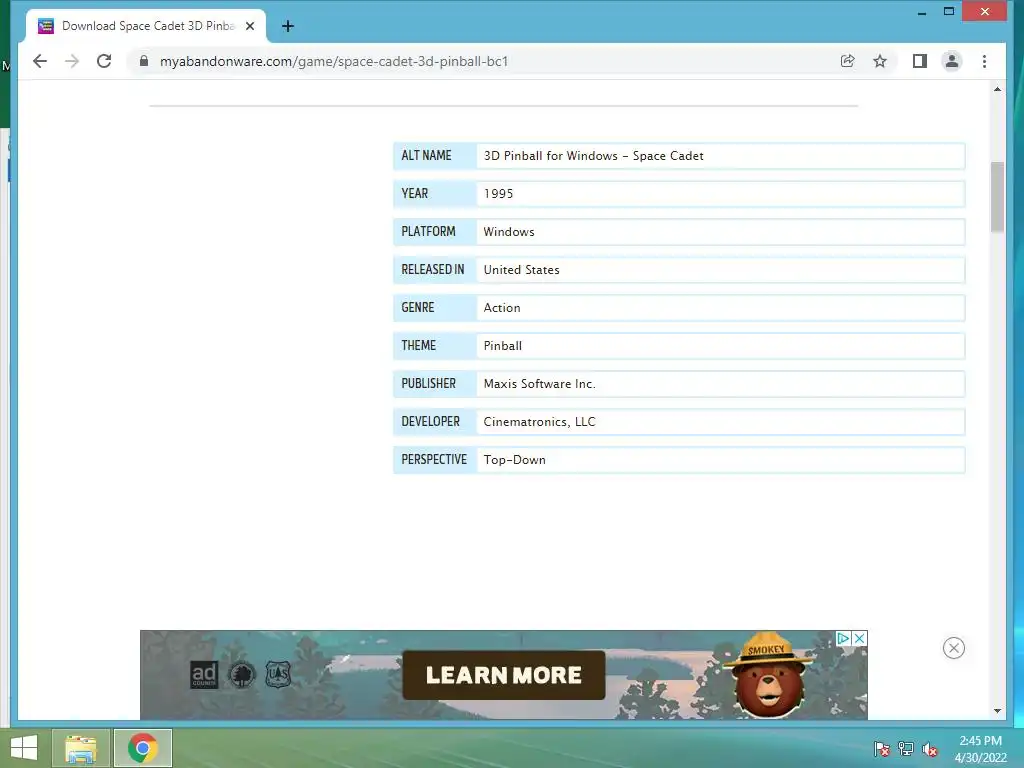The width and height of the screenshot is (1024, 768).
Task: Click the scrollbar up arrow
Action: [997, 89]
